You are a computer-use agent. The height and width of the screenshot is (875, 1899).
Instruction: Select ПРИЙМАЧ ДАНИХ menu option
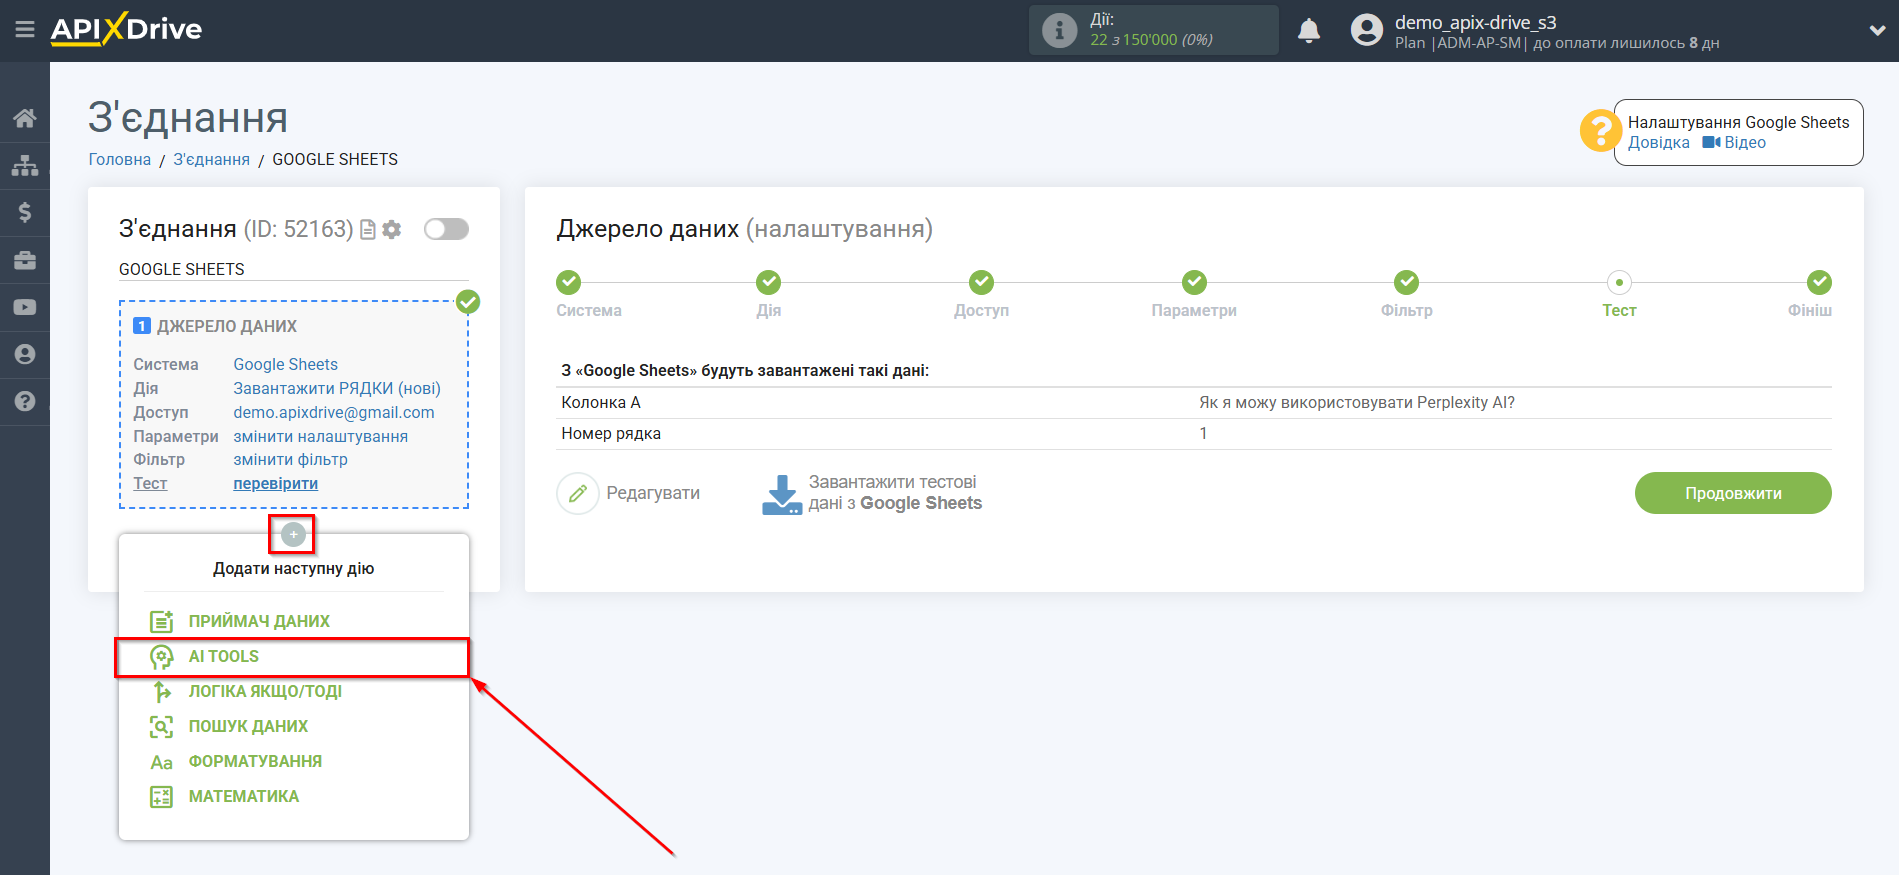258,622
